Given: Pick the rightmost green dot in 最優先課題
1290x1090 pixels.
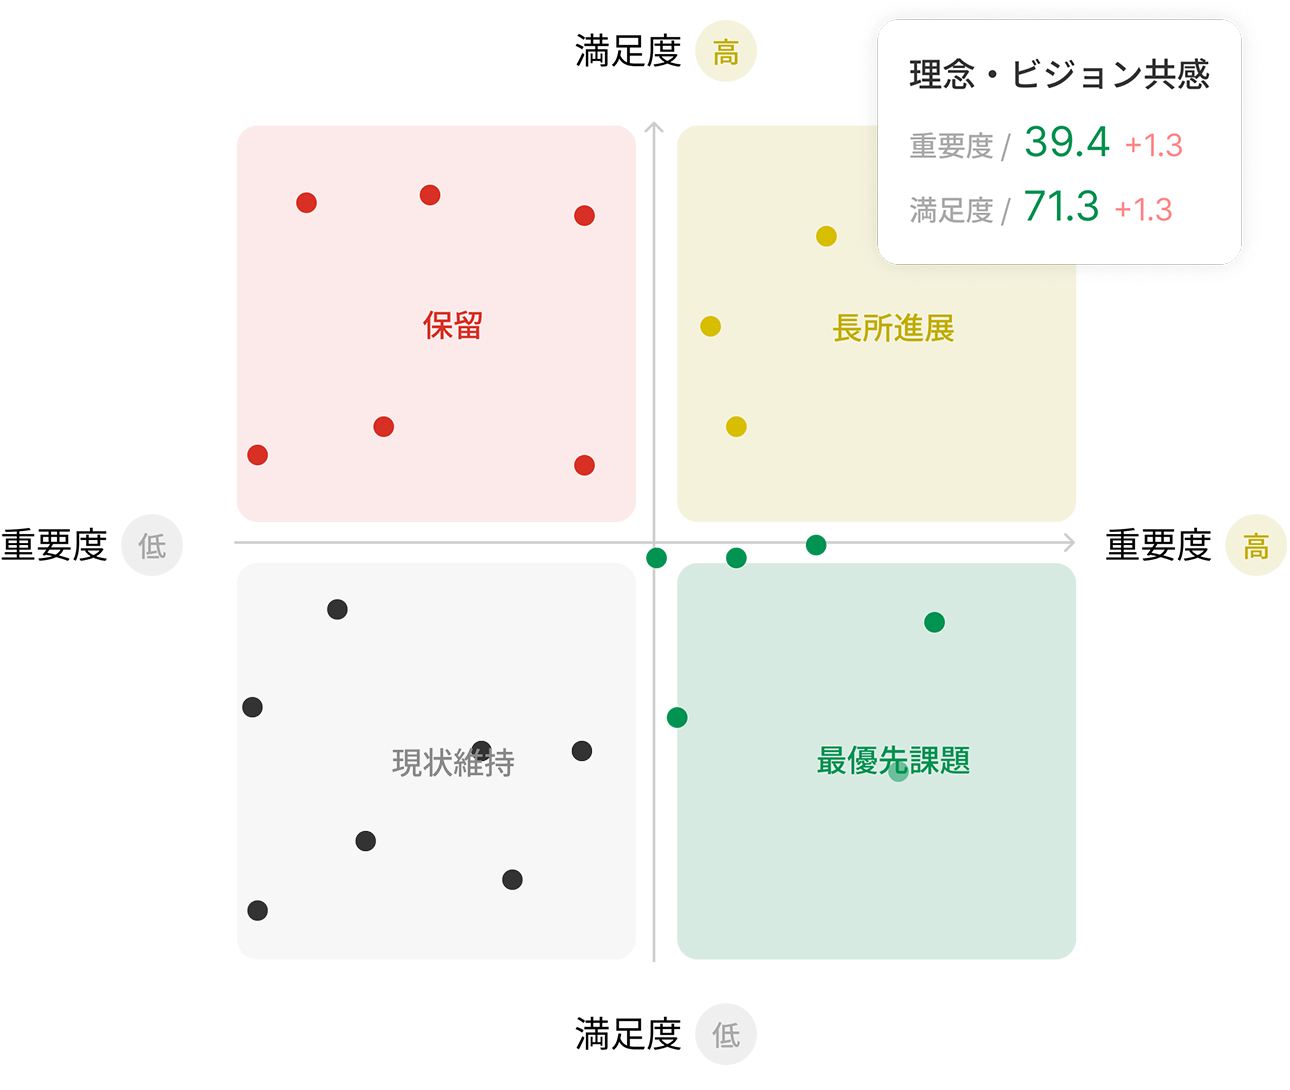Looking at the screenshot, I should (x=935, y=623).
